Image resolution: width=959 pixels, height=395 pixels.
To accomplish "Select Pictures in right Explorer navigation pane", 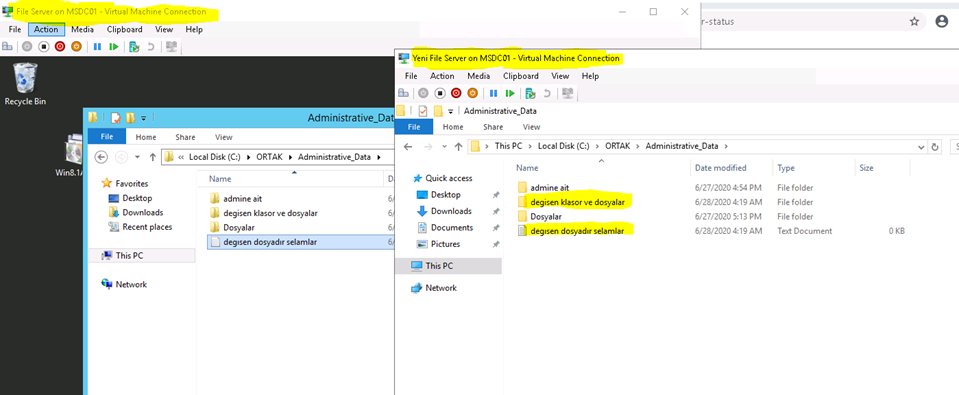I will pyautogui.click(x=445, y=244).
